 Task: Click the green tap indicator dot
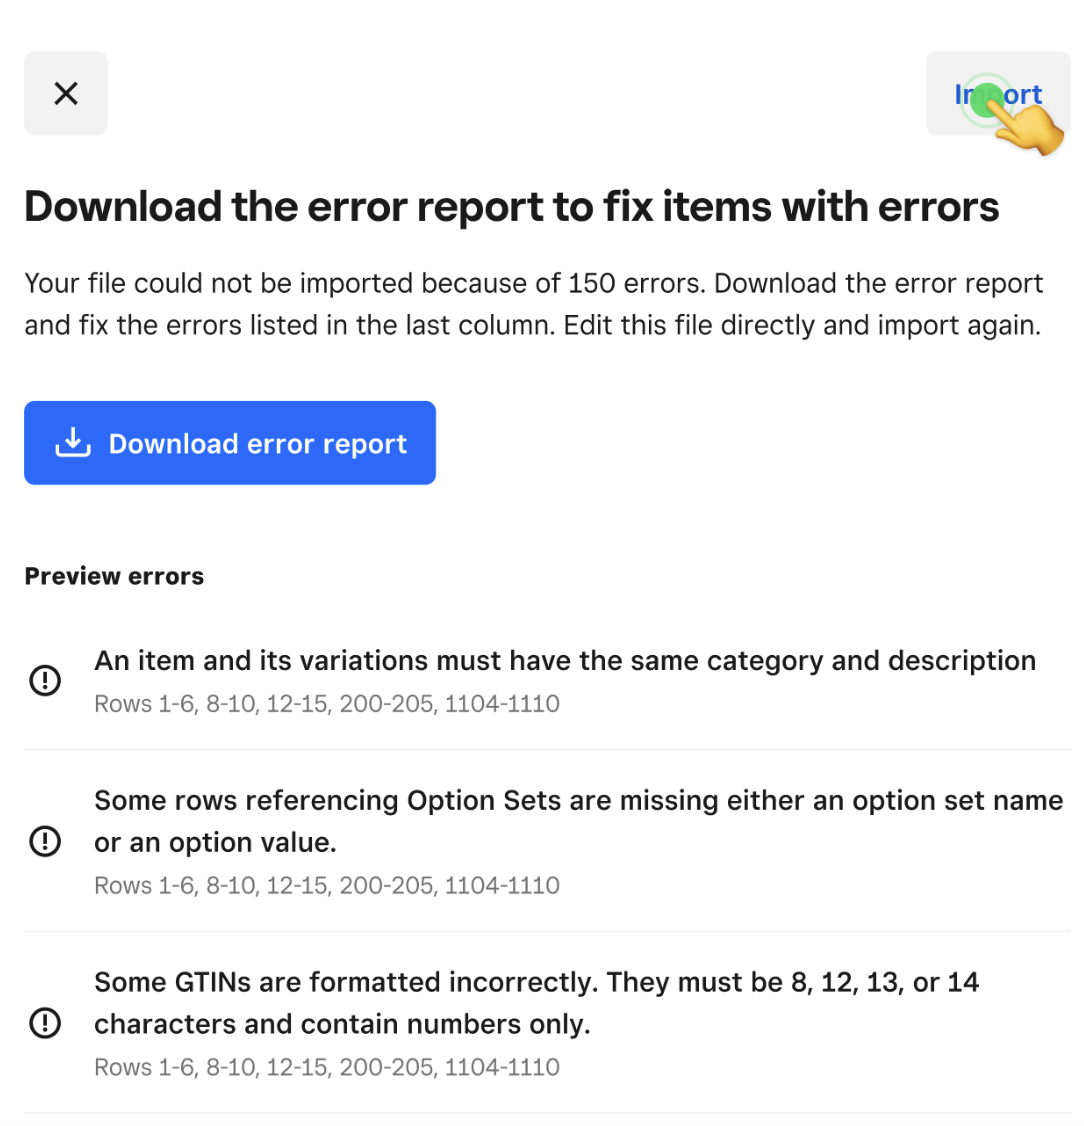coord(987,100)
